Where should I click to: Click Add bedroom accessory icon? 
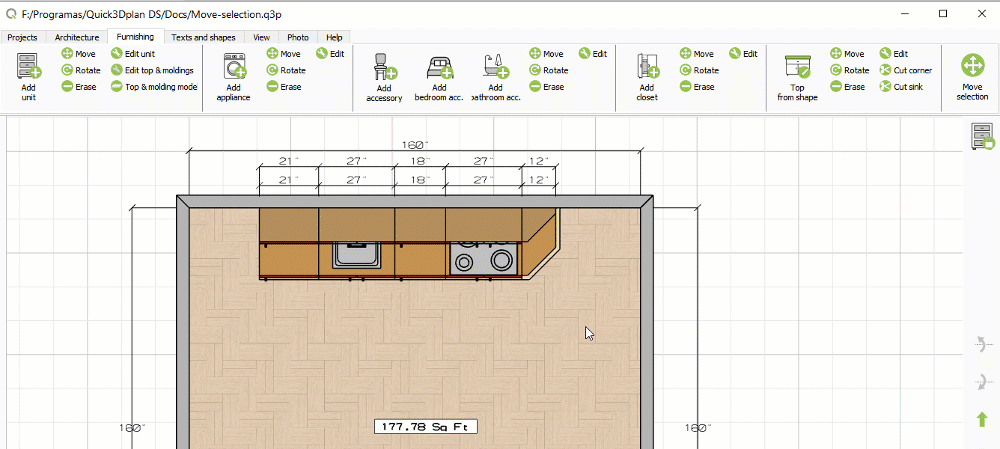coord(440,68)
